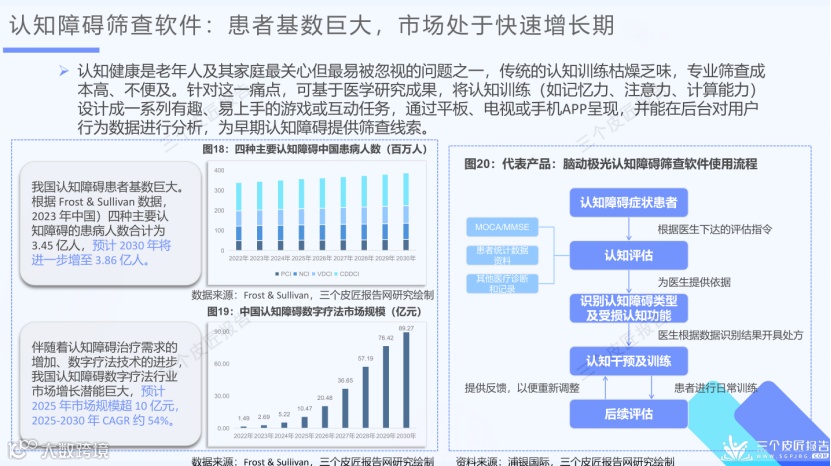
Task: Click the 200 y-axis label in 图18
Action: 219,210
